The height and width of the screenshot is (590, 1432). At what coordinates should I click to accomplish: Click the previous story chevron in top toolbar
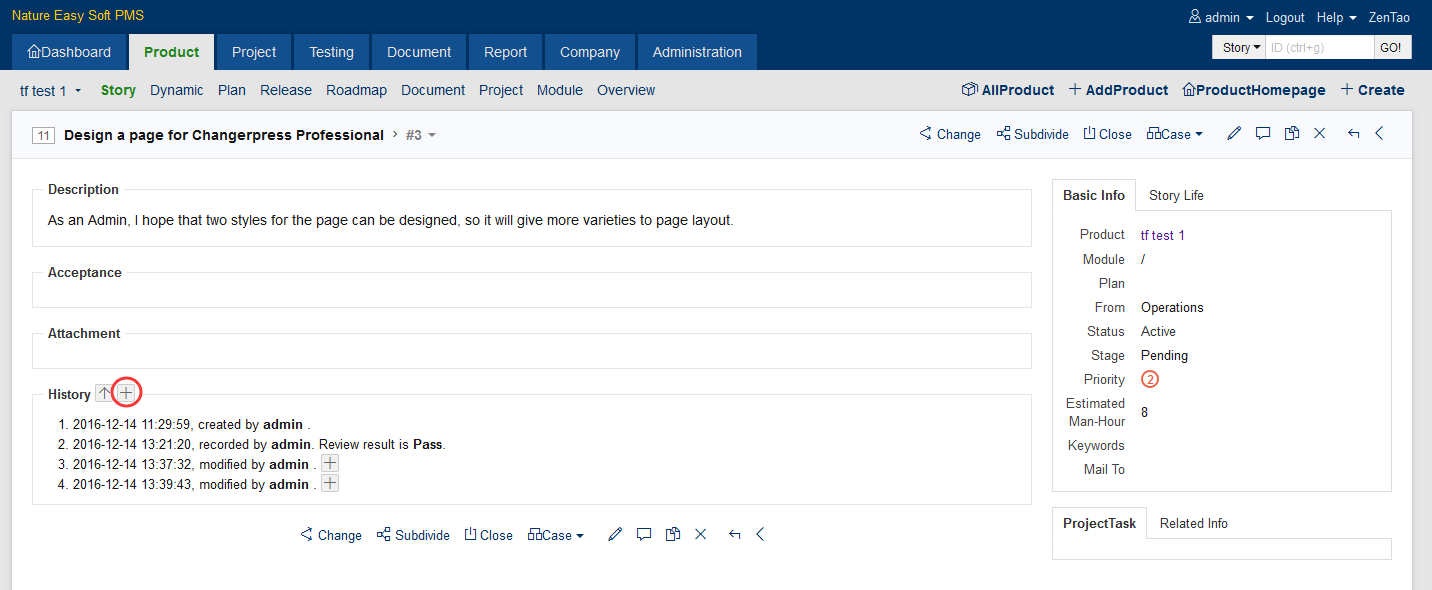[x=1380, y=134]
